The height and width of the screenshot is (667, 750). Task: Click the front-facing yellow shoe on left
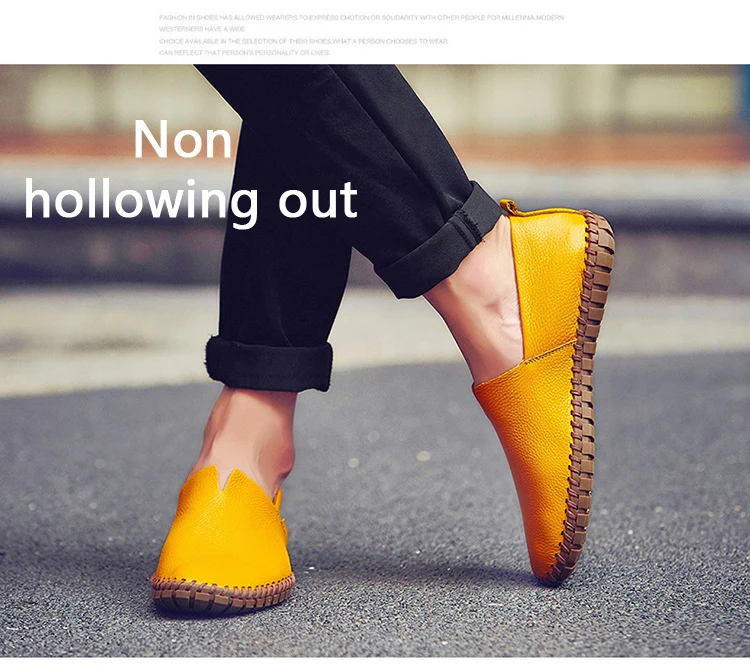click(222, 541)
